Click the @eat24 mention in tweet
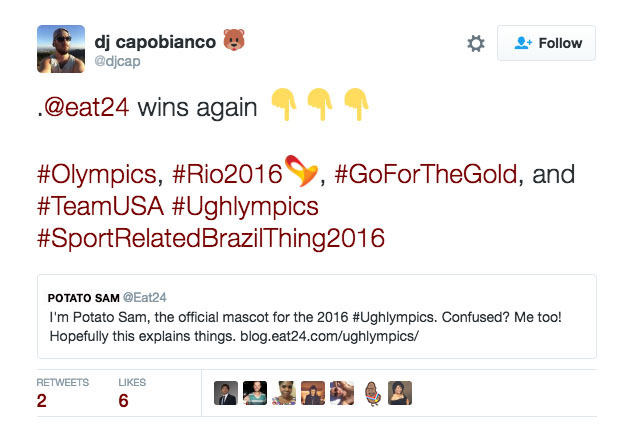 click(x=87, y=108)
